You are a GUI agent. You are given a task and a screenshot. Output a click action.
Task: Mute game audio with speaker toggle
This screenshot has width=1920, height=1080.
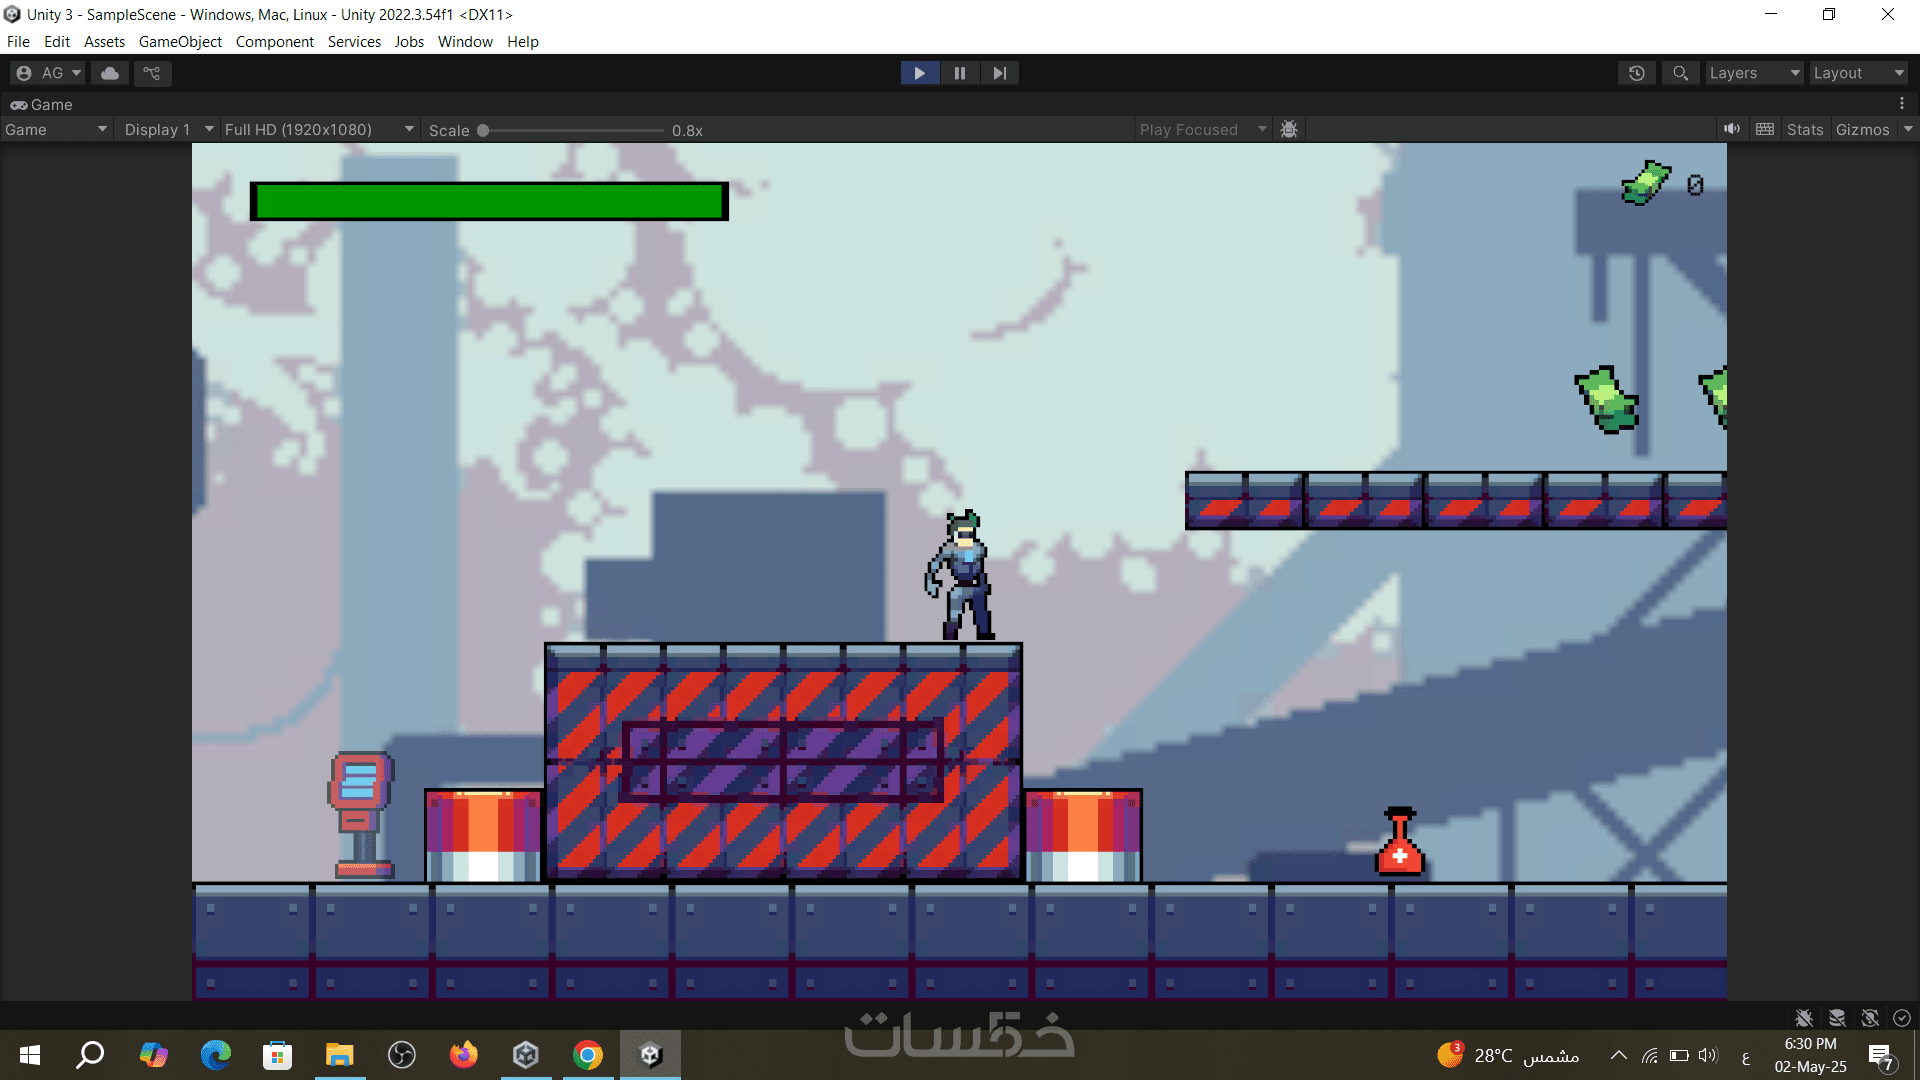[1731, 129]
